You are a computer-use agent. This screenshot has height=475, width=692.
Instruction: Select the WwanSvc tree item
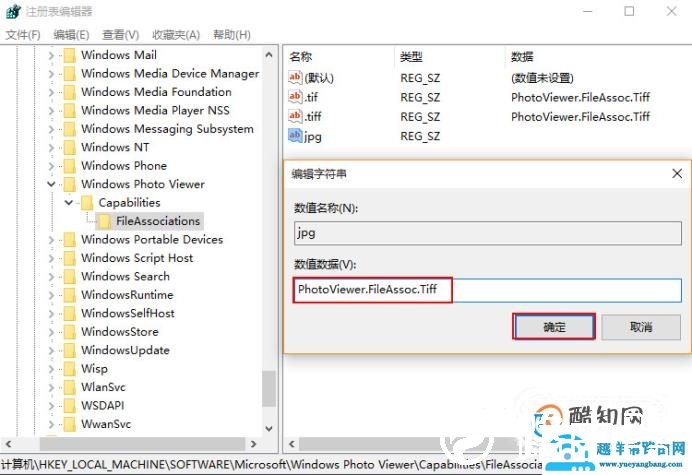tap(106, 424)
